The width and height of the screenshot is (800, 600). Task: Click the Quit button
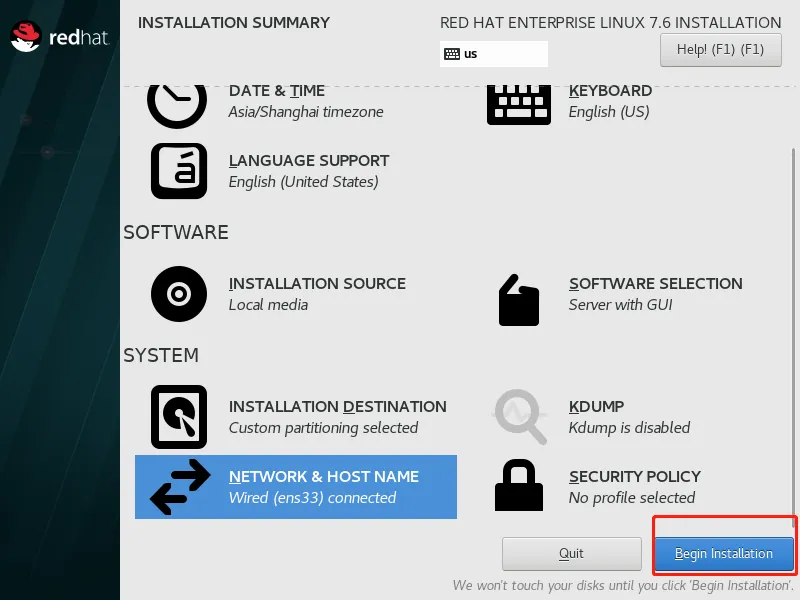[x=571, y=553]
